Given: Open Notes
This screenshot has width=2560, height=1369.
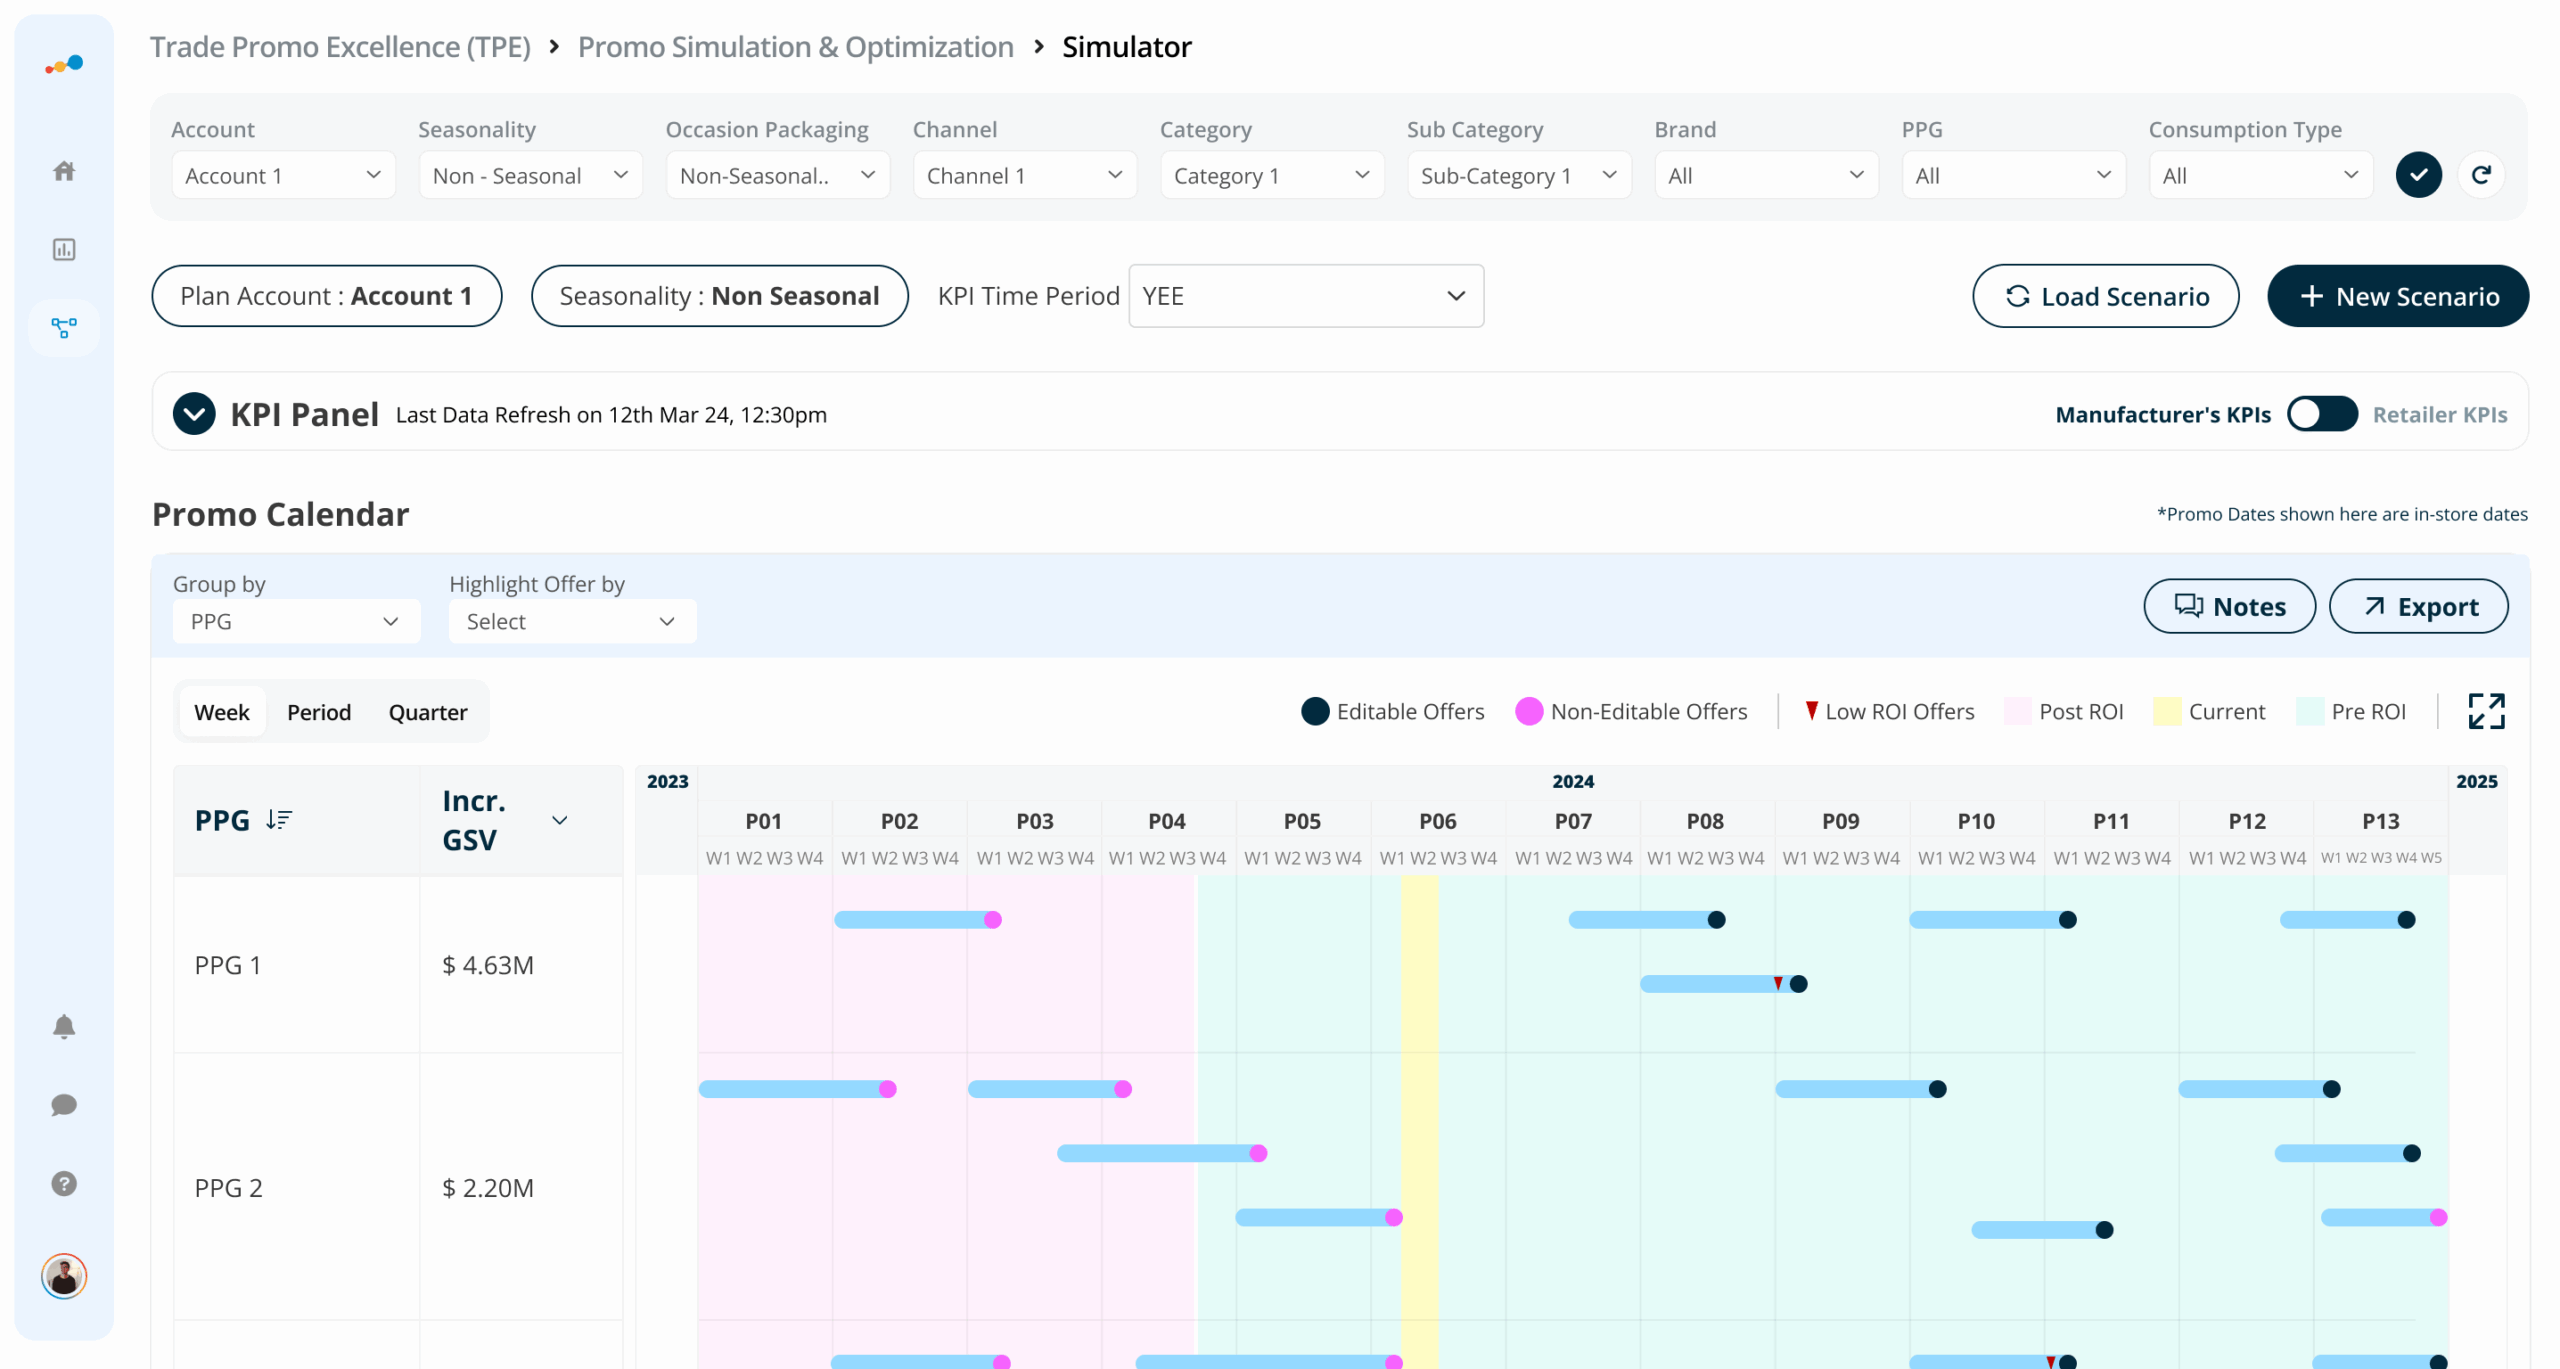Looking at the screenshot, I should 2229,606.
